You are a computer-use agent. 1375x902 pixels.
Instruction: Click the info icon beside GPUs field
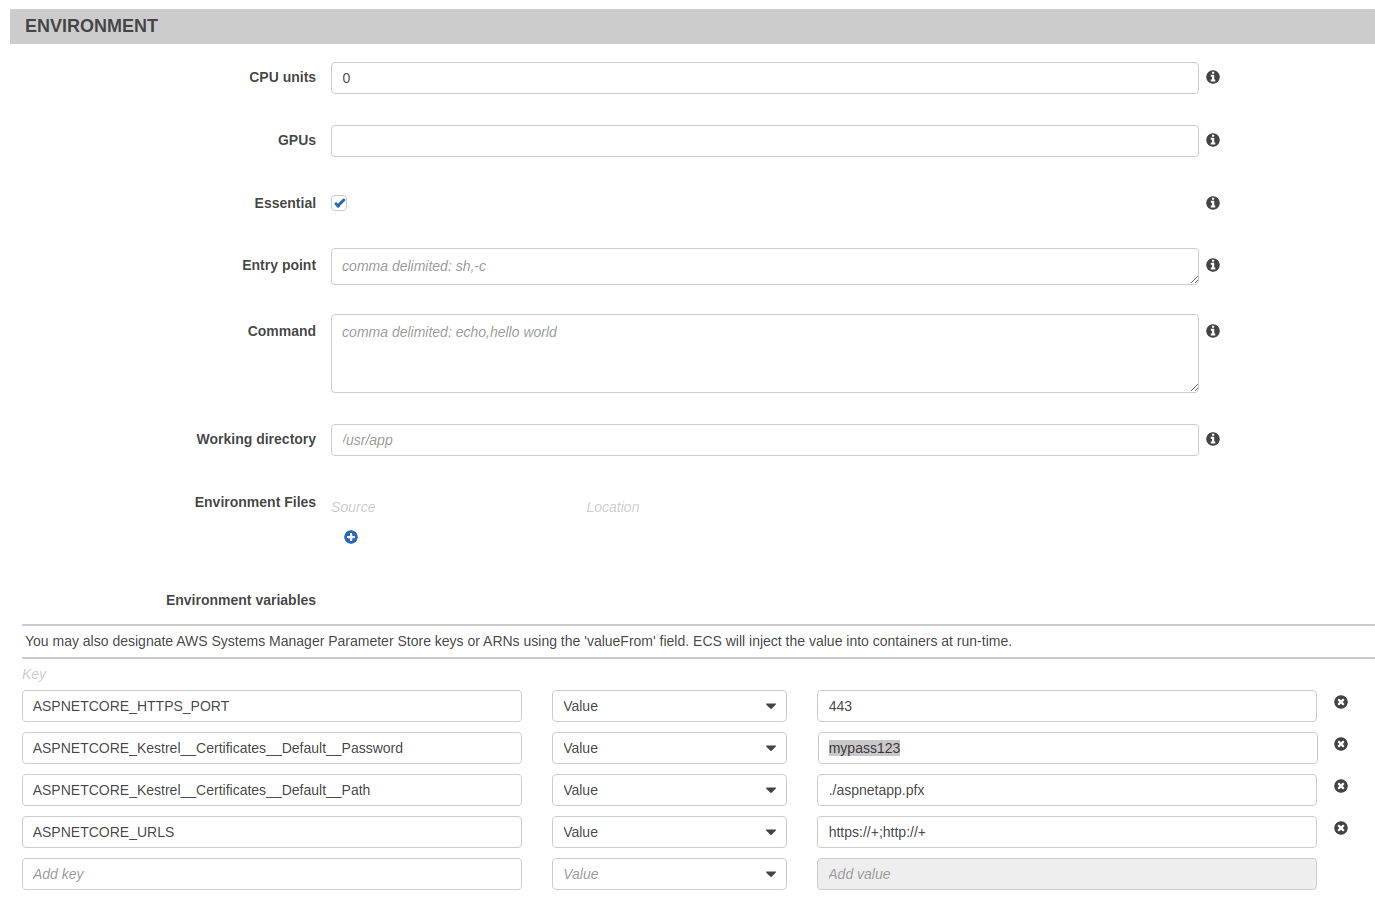coord(1212,140)
